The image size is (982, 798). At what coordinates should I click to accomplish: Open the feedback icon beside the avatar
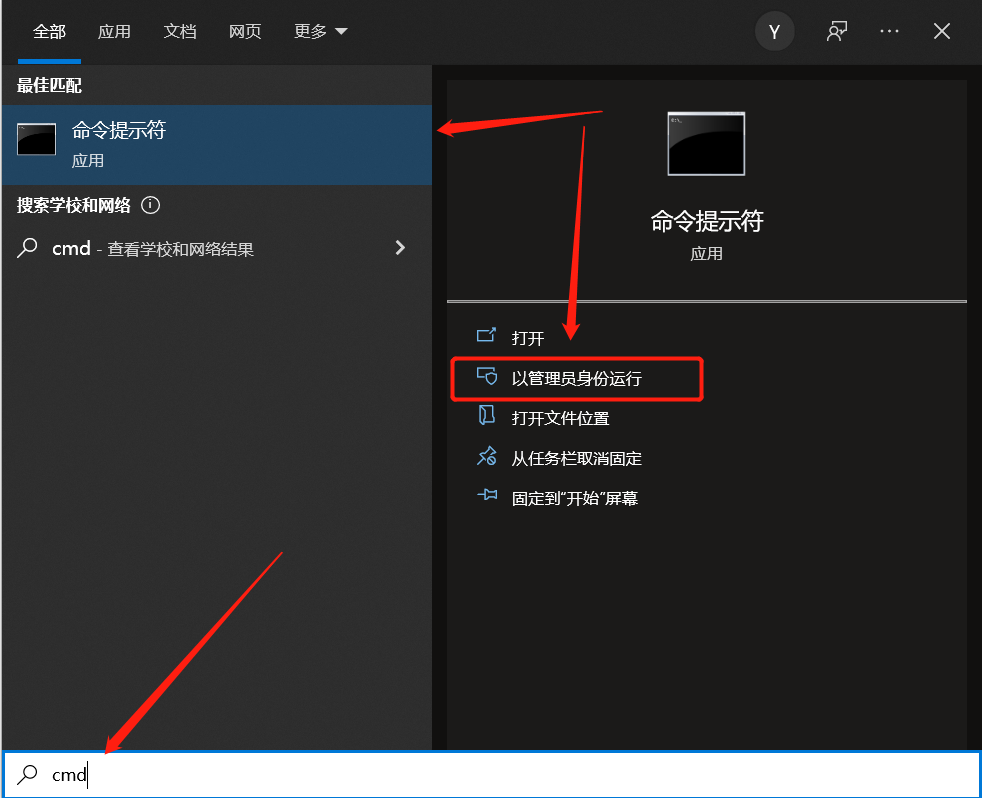[836, 32]
